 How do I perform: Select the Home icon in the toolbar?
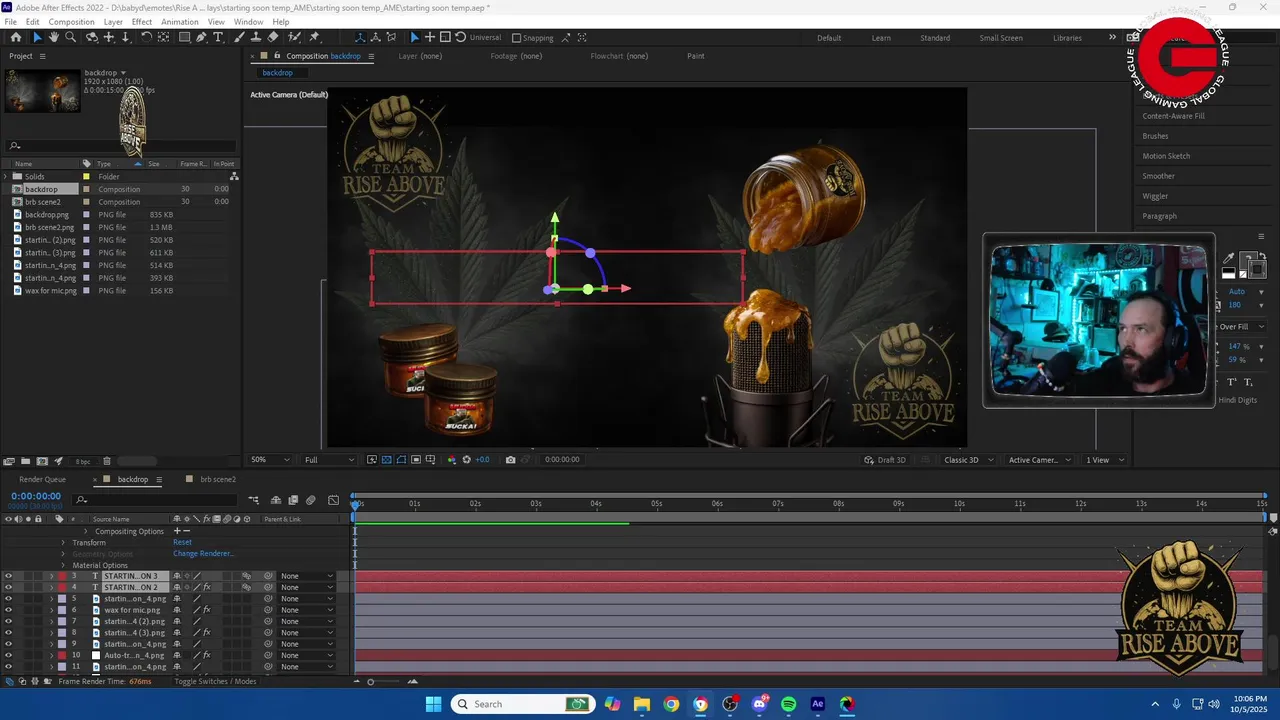[x=16, y=37]
